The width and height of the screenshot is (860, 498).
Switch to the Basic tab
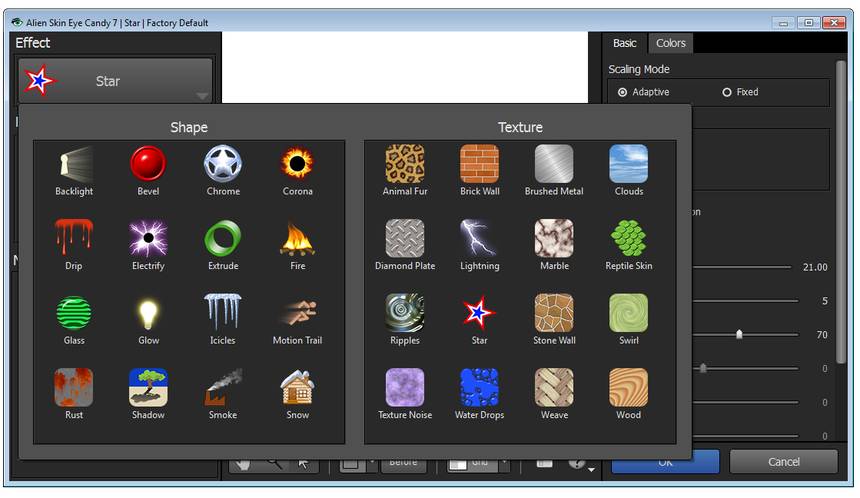pyautogui.click(x=624, y=43)
